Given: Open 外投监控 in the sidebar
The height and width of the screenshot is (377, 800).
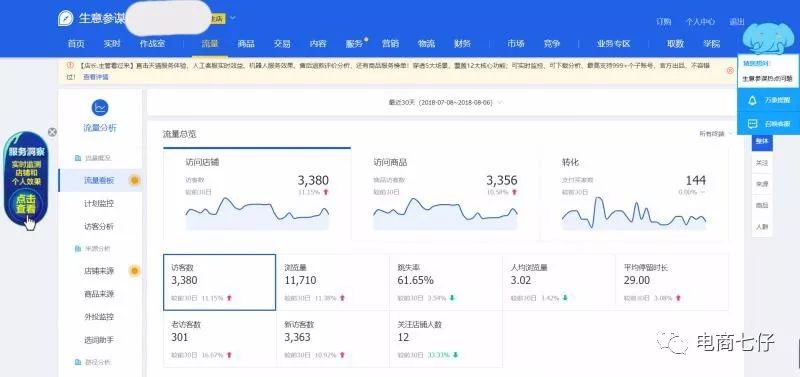Looking at the screenshot, I should [99, 317].
